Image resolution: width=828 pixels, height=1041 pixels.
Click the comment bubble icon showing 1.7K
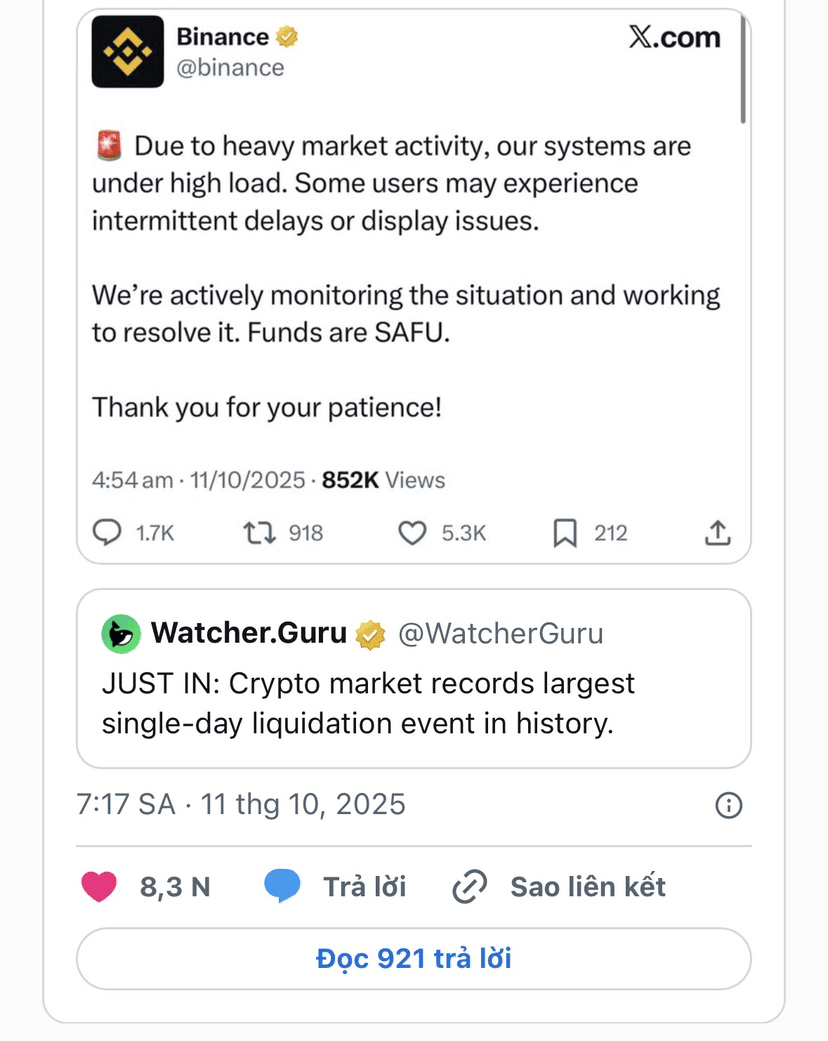[107, 533]
